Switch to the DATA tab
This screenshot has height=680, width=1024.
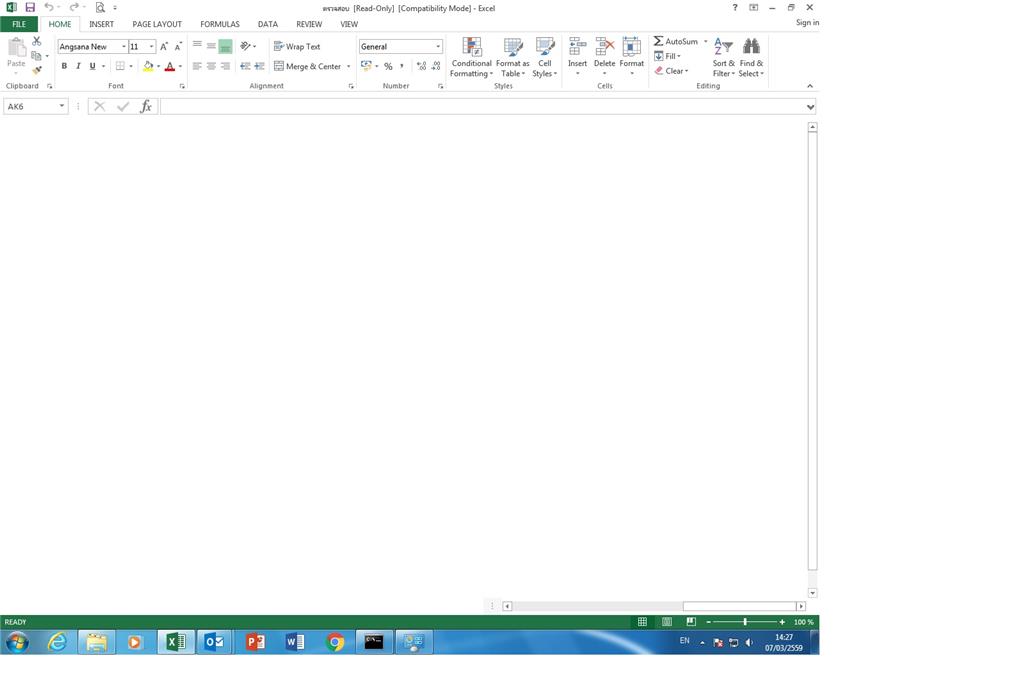pos(268,24)
